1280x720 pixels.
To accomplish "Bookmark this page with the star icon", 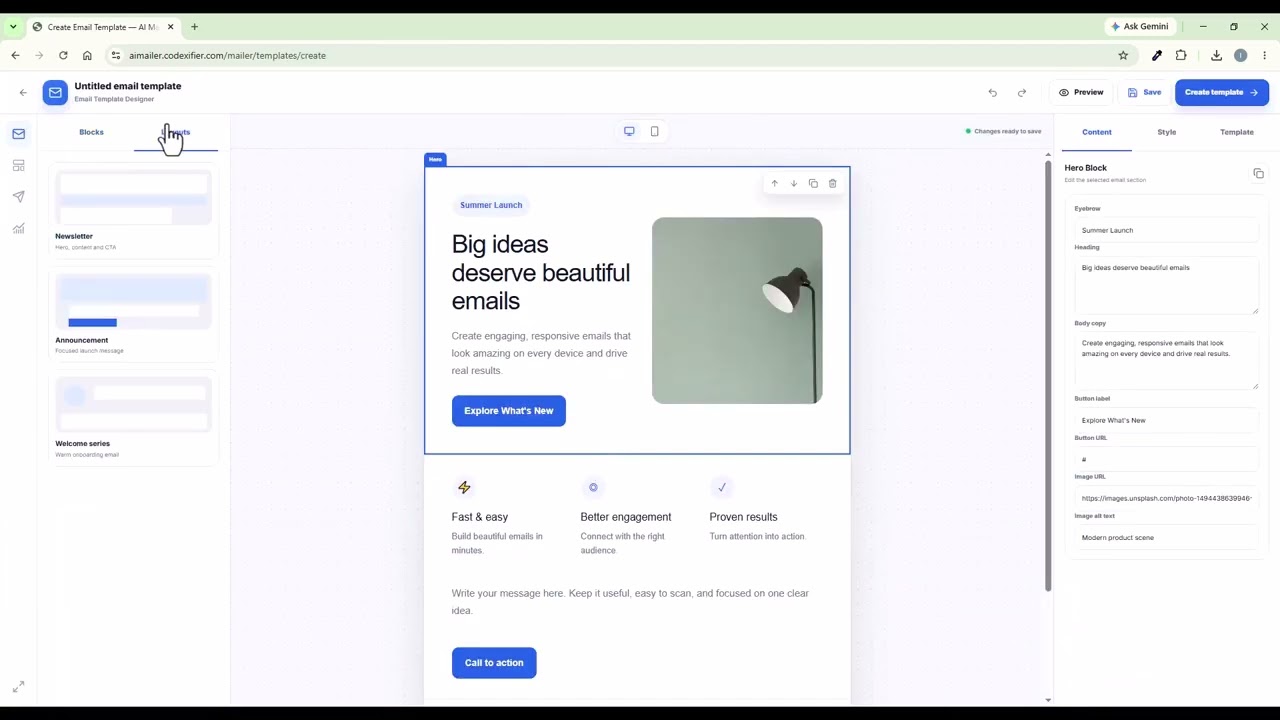I will tap(1123, 55).
